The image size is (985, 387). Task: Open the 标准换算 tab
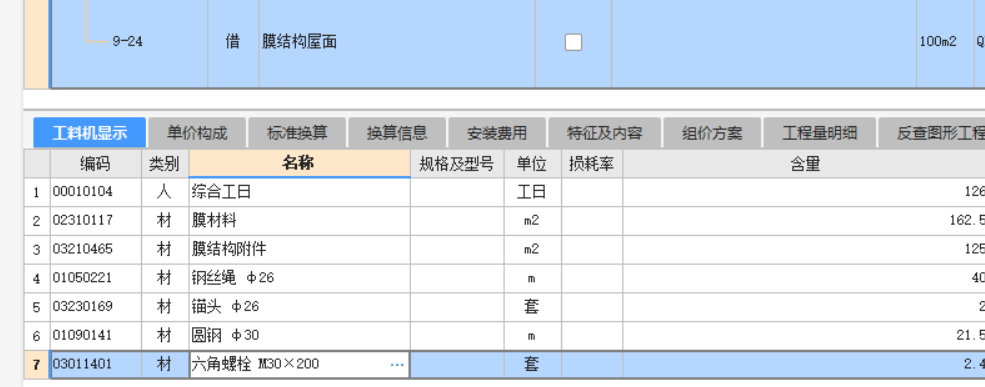[297, 133]
